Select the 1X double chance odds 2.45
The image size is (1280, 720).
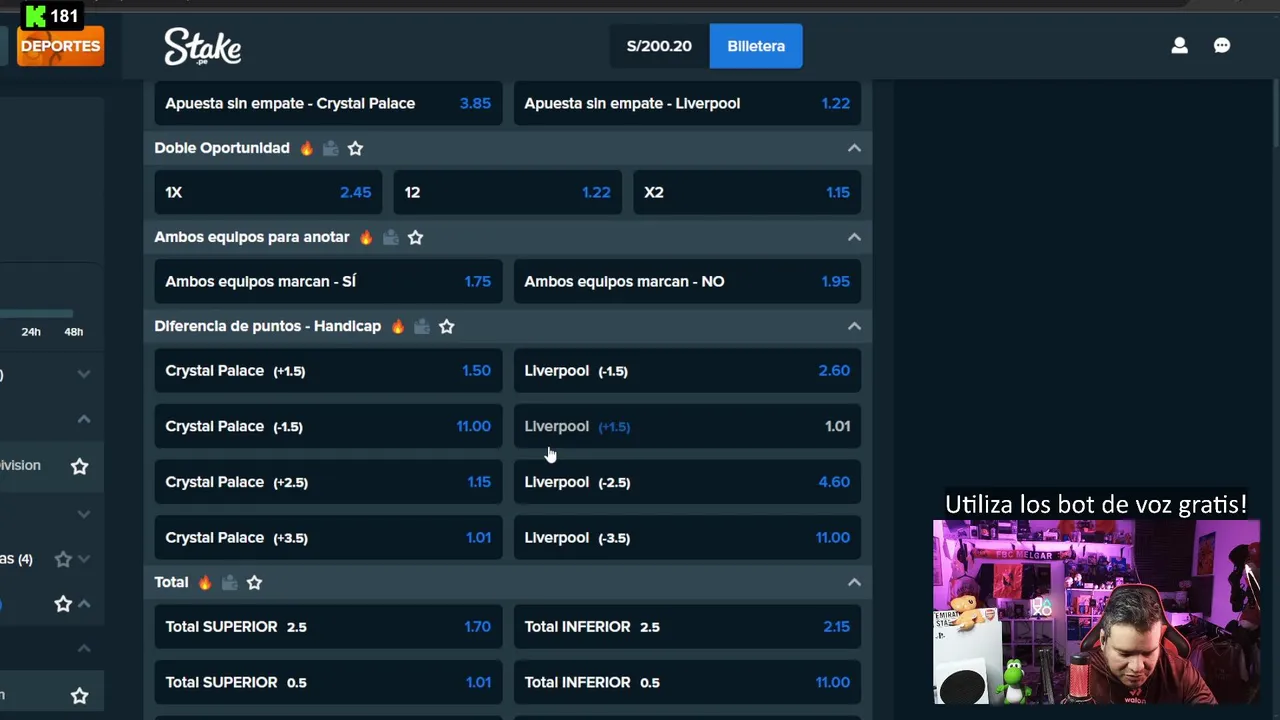pos(268,192)
